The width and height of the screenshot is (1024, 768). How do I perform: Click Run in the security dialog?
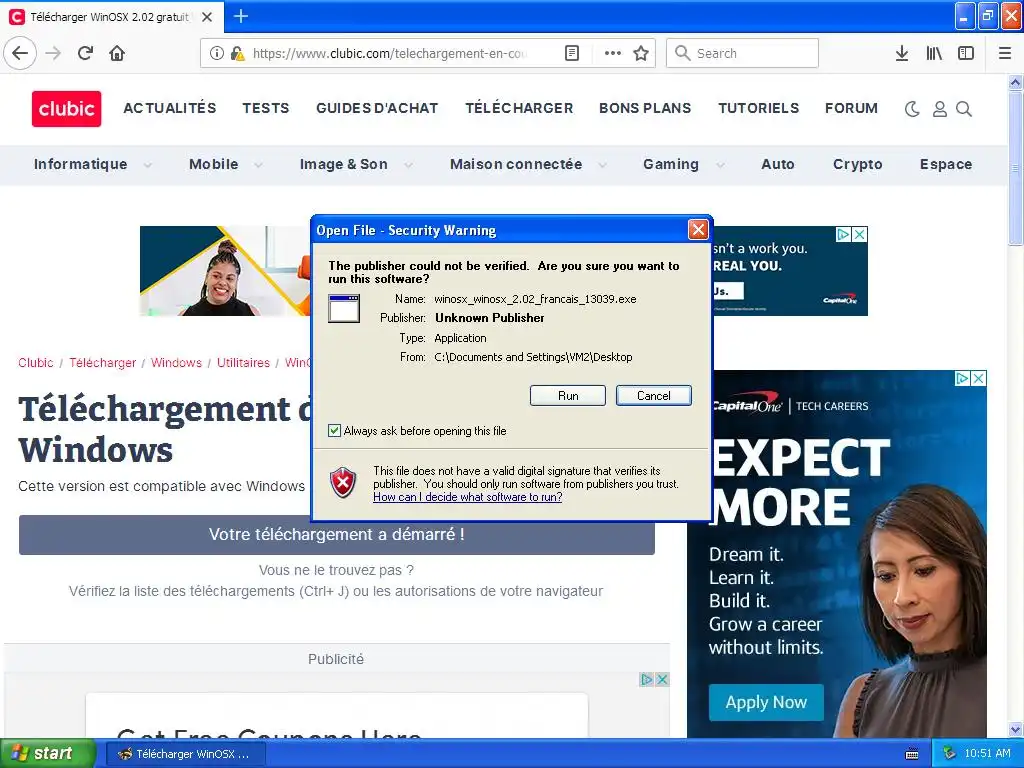(568, 395)
